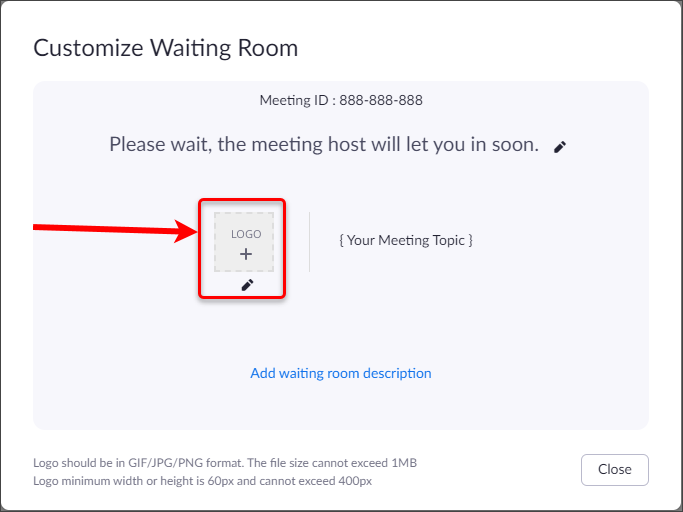Click the Customize Waiting Room heading
Viewport: 683px width, 512px height.
pos(166,47)
